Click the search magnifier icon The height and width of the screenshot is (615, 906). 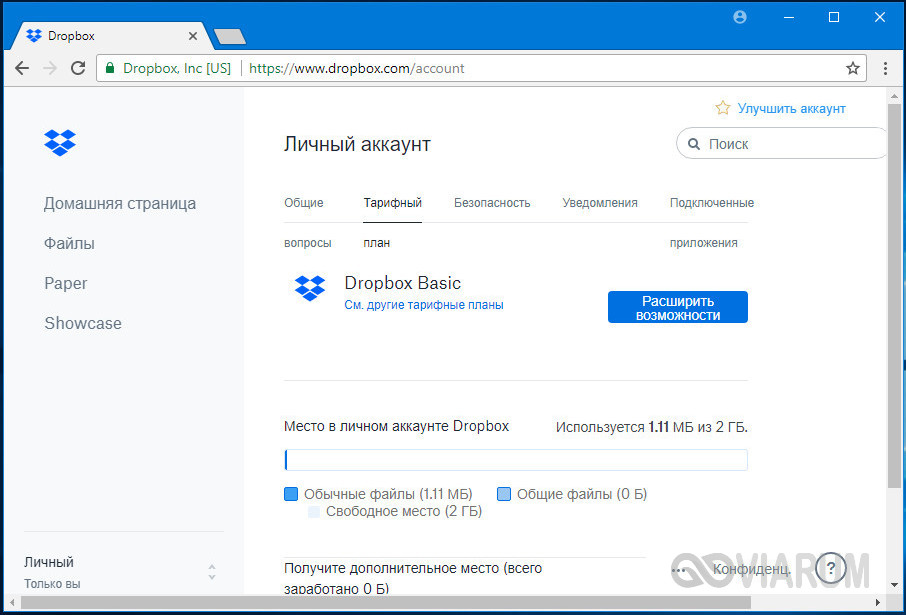click(693, 144)
